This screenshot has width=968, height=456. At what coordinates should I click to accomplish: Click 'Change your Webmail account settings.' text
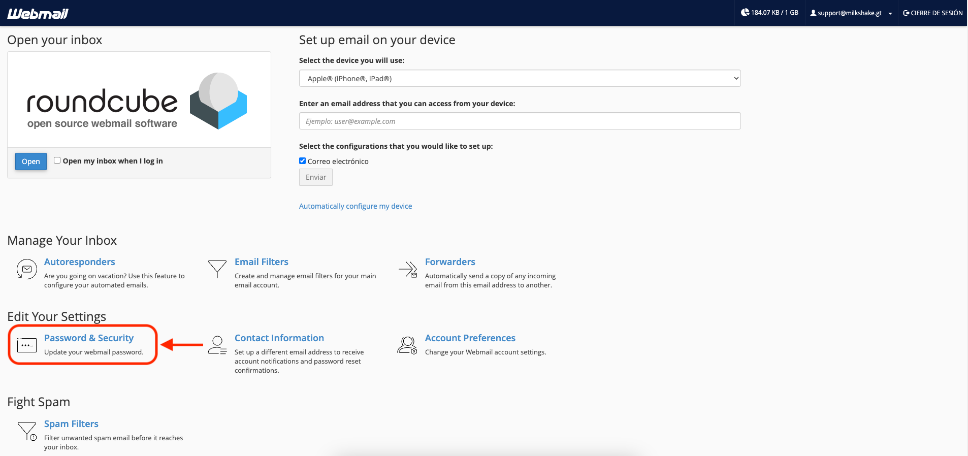486,352
